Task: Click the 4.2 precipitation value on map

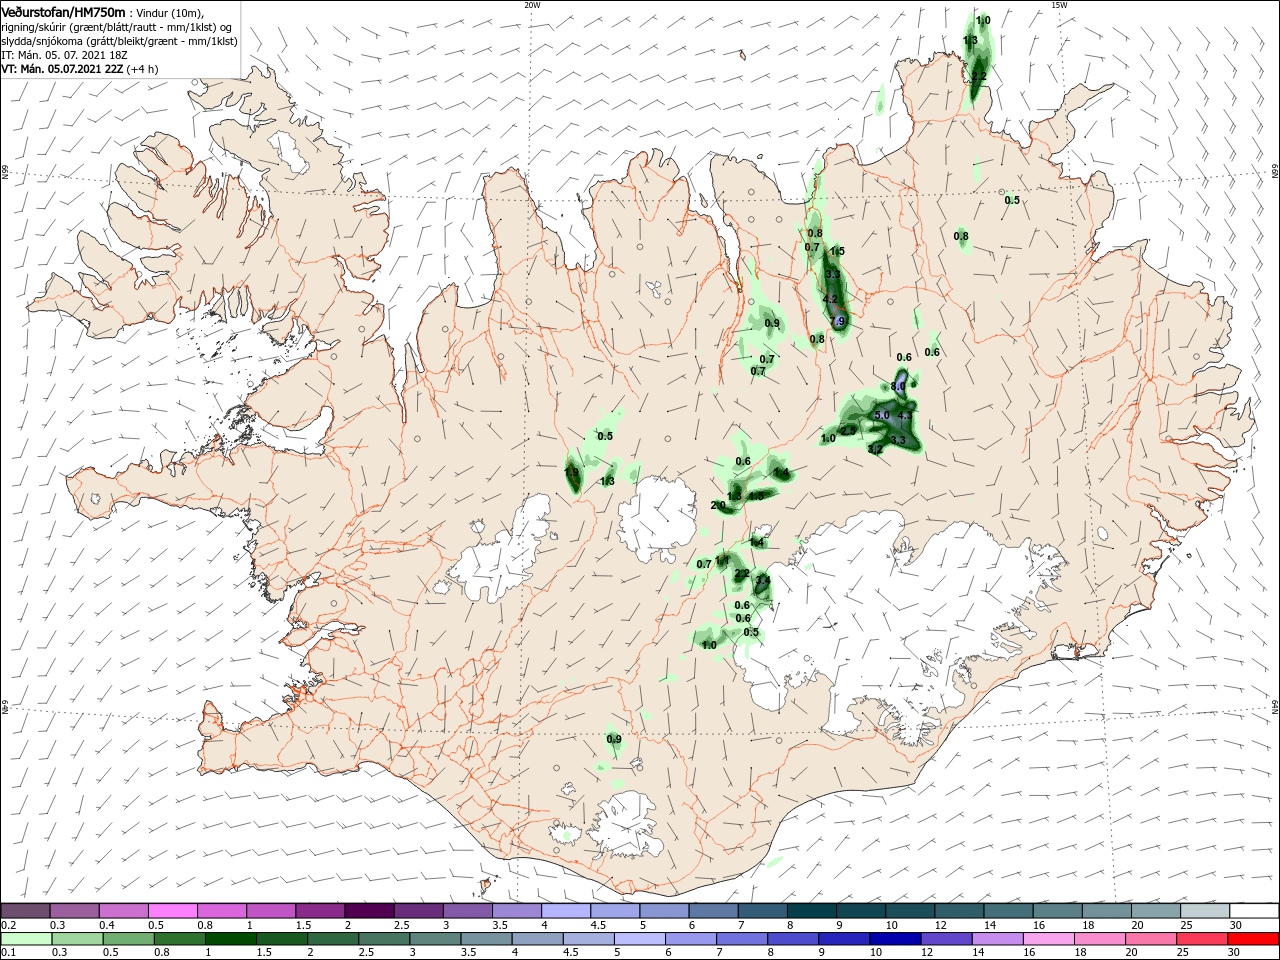Action: pyautogui.click(x=830, y=299)
